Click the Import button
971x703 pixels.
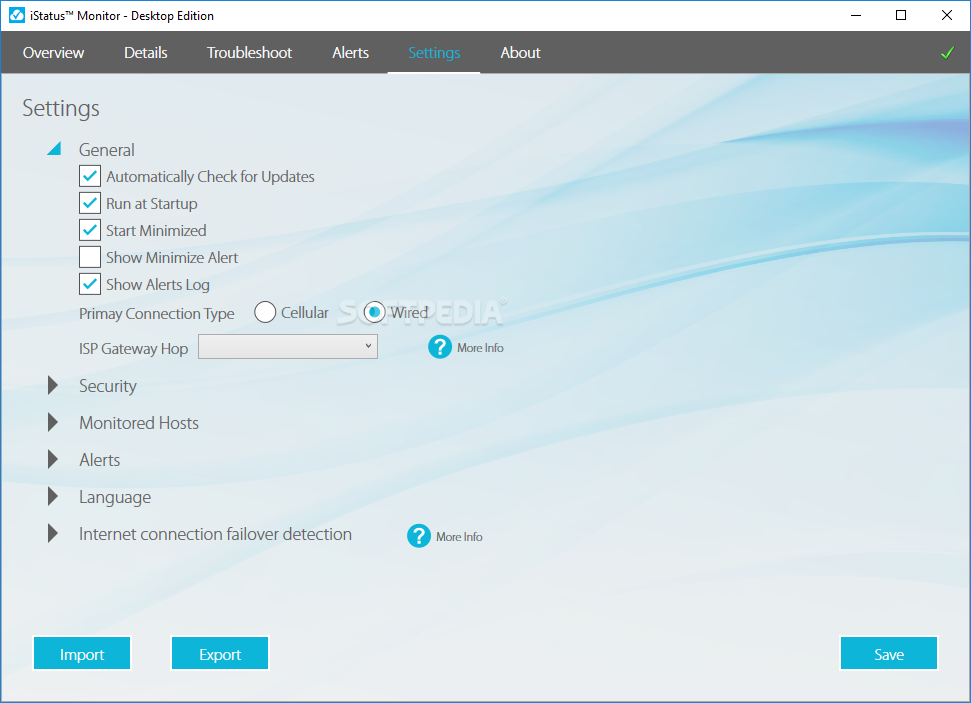pyautogui.click(x=82, y=653)
